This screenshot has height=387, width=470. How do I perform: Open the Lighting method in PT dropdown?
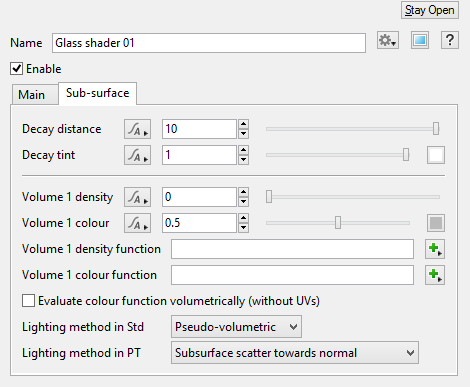click(295, 353)
